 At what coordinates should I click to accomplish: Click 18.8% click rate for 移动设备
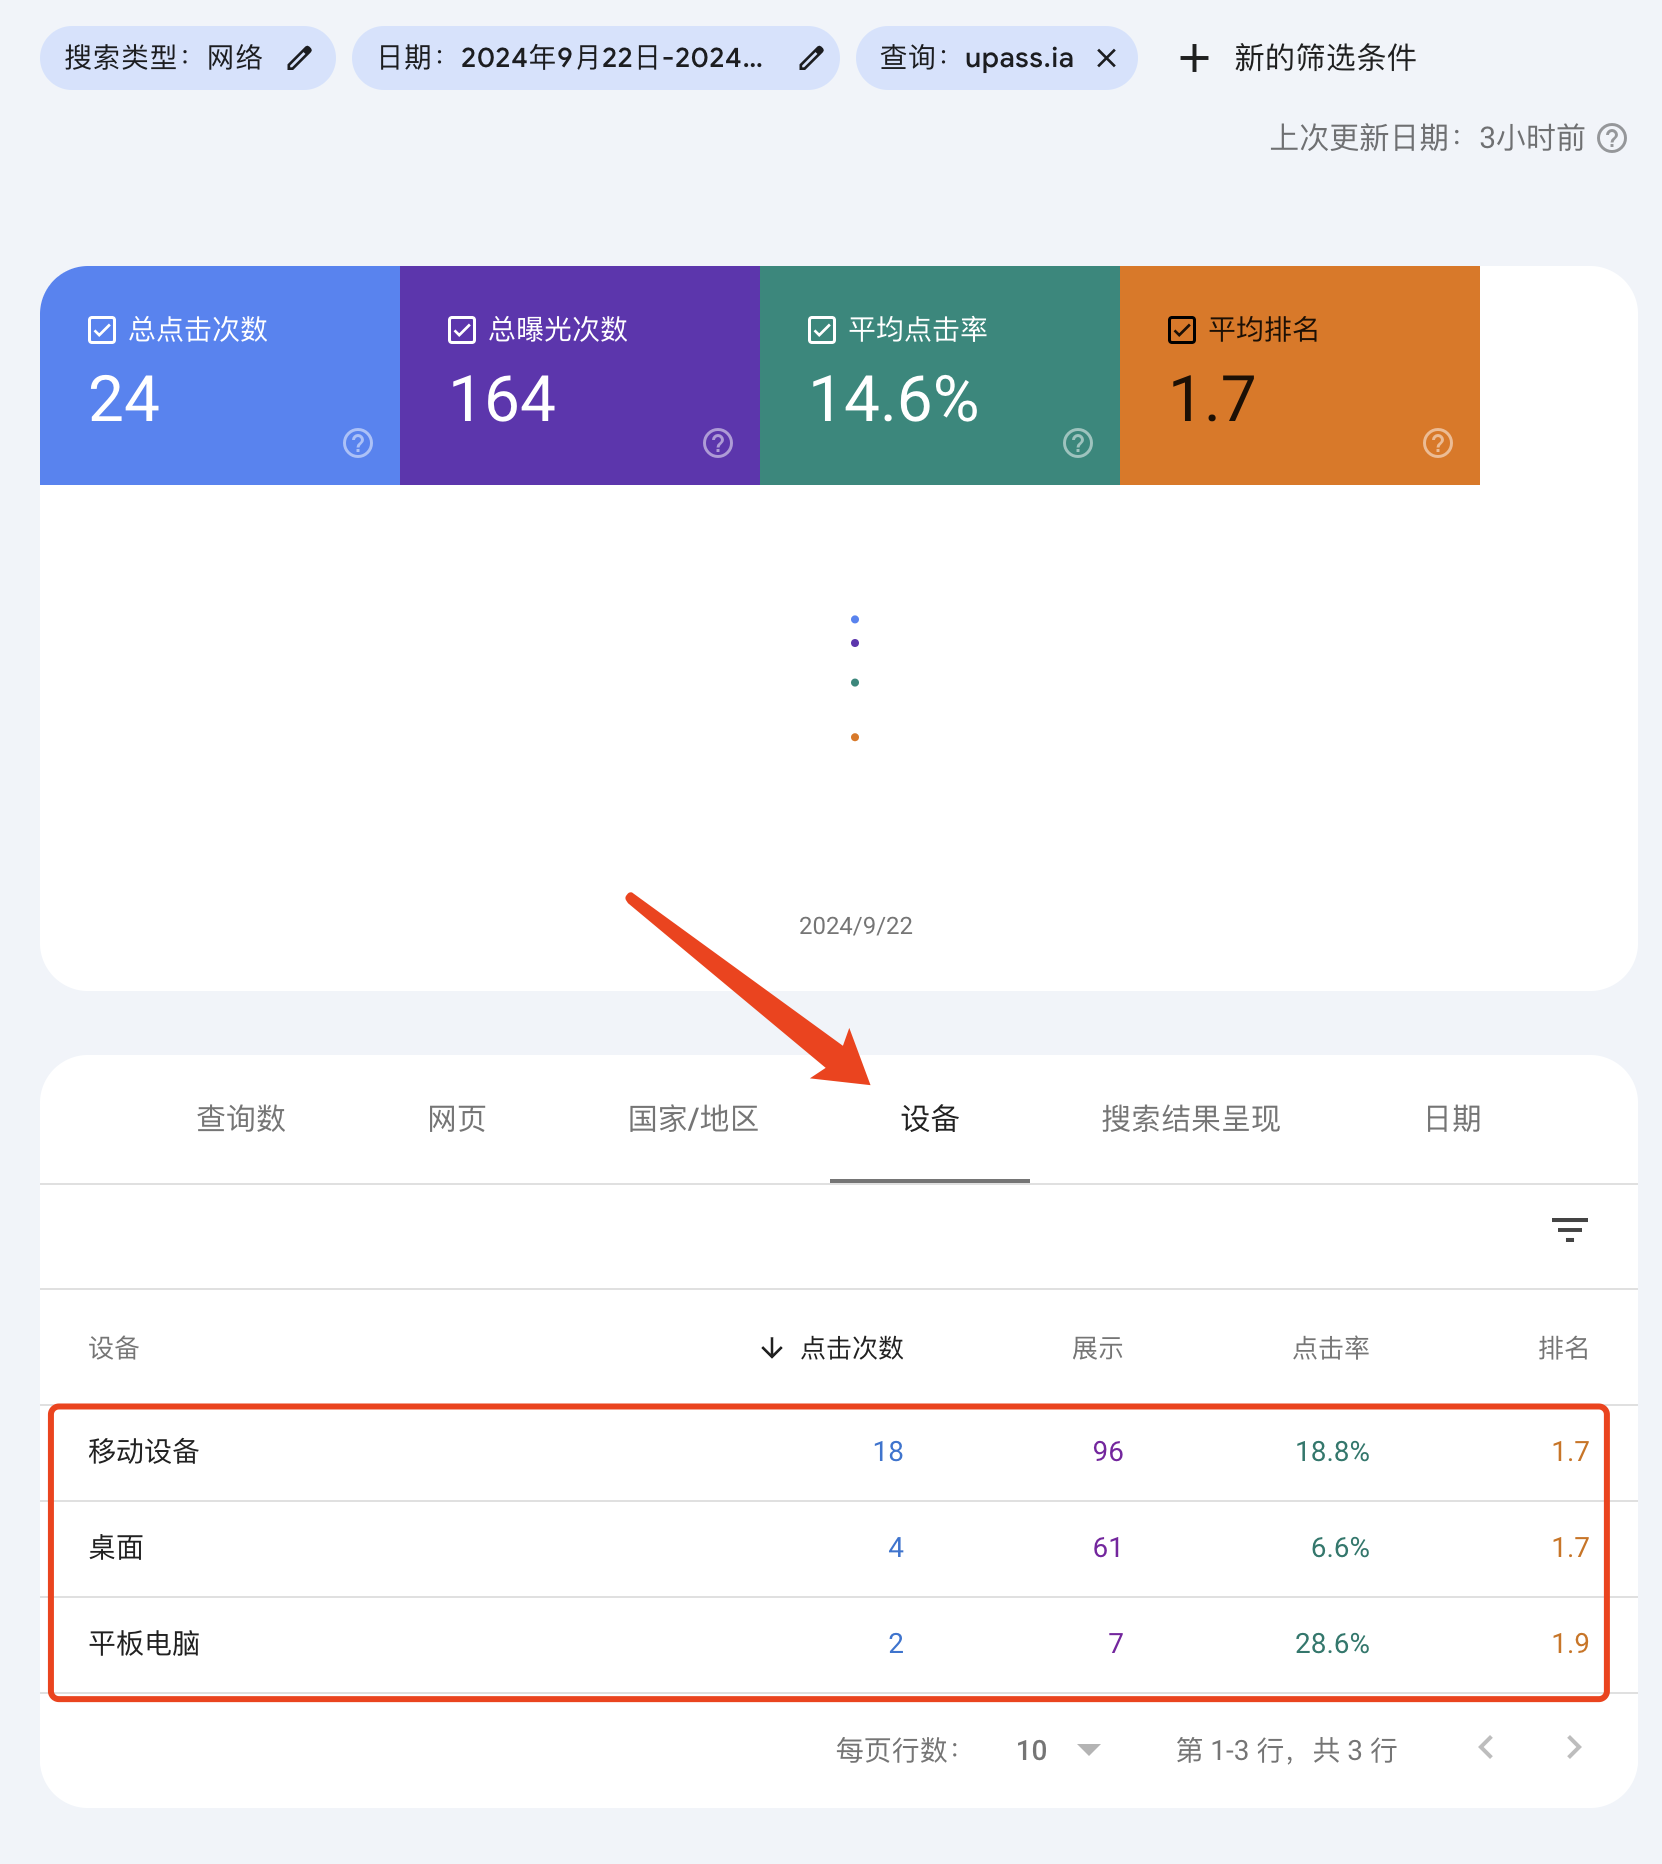pos(1332,1452)
